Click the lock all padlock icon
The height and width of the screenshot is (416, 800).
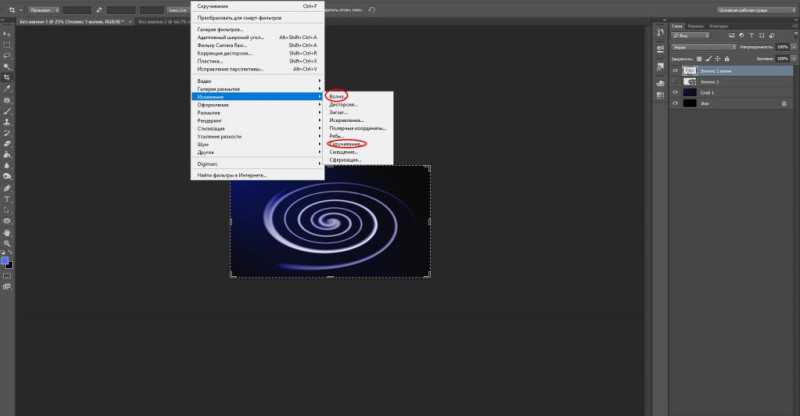click(x=727, y=59)
